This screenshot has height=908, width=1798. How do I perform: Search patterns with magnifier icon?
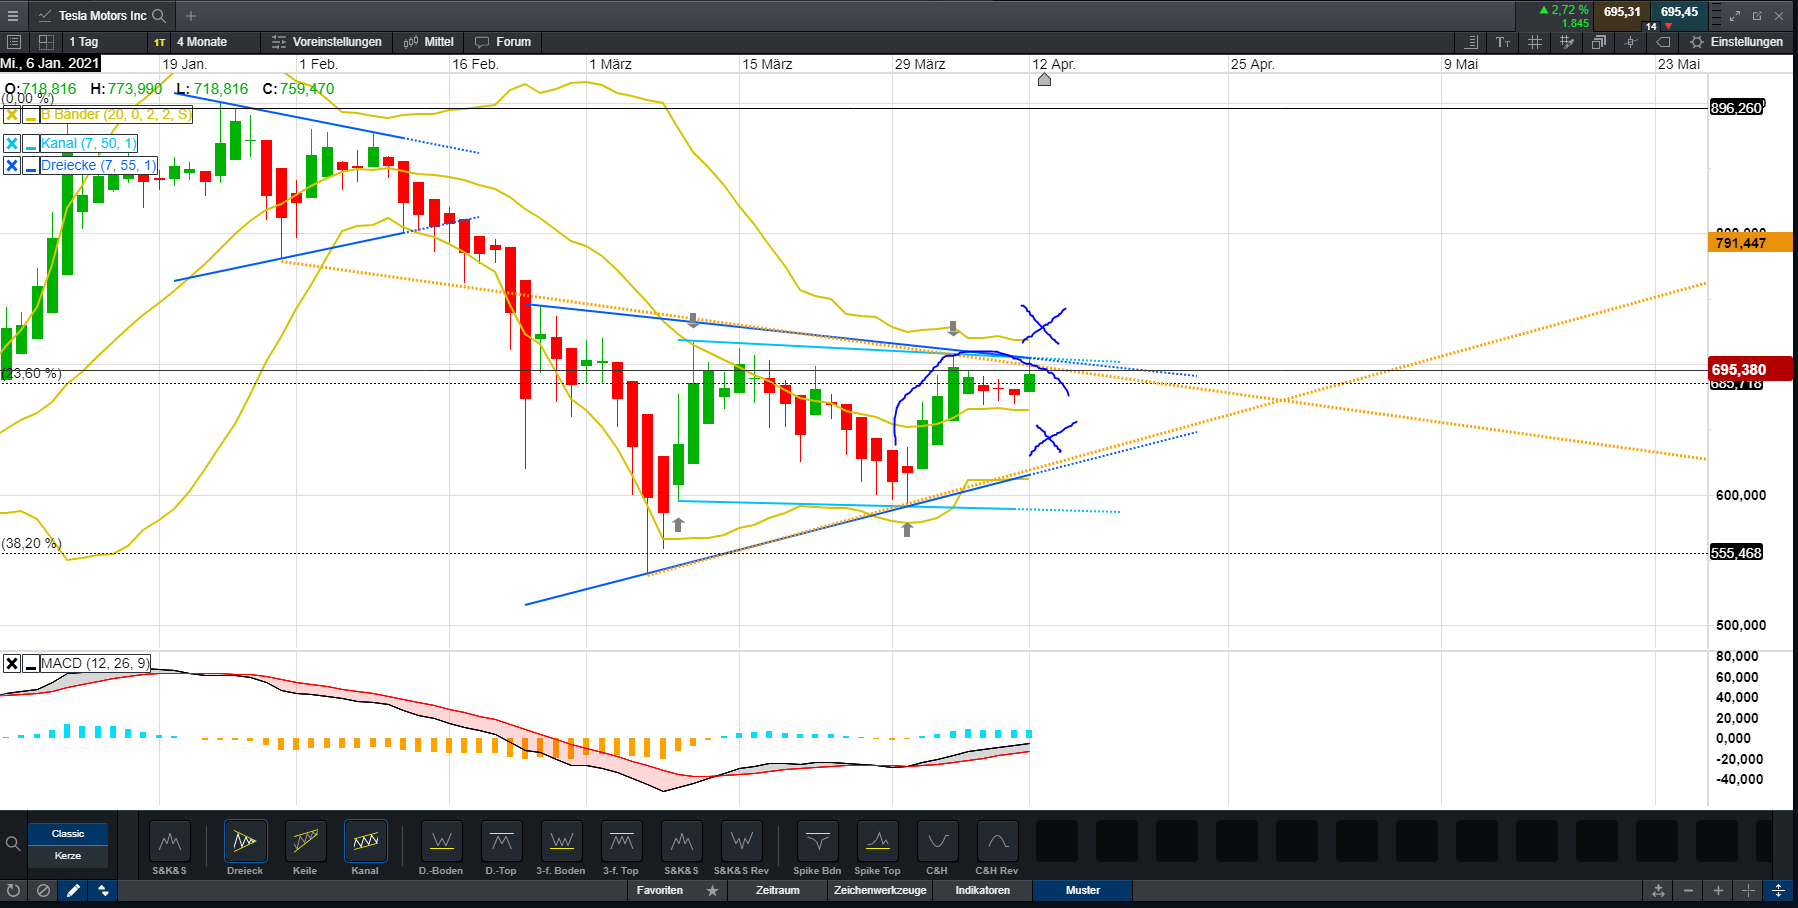pos(13,844)
